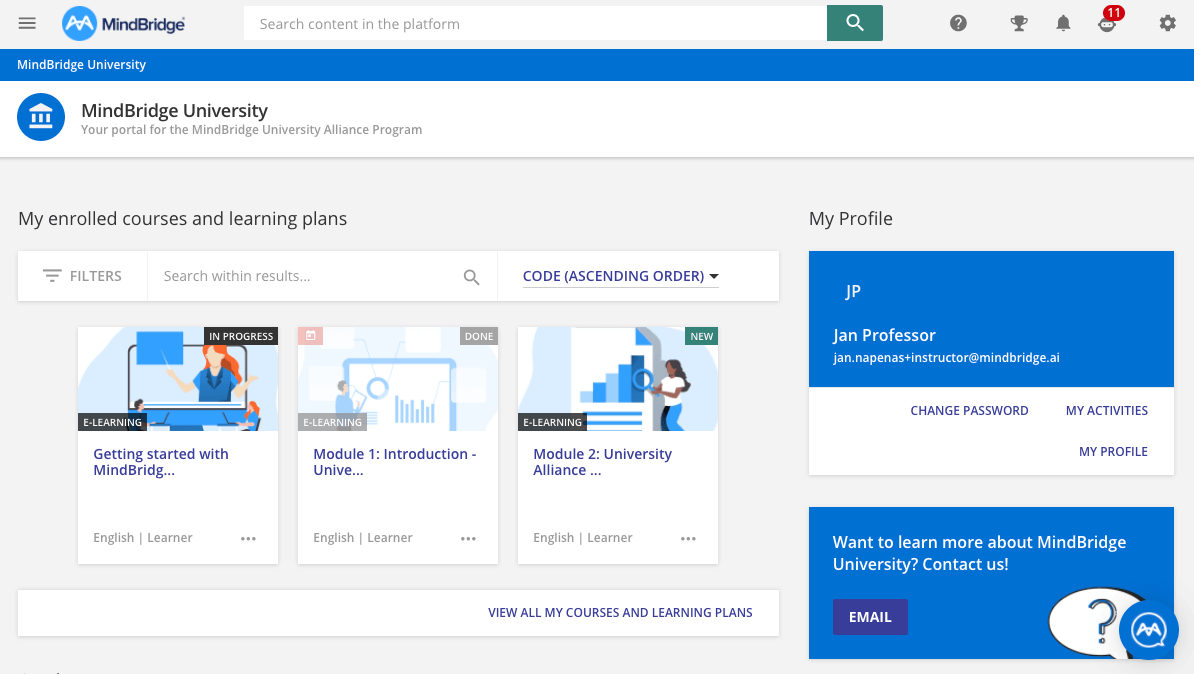
Task: Open MY ACTIVITIES link
Action: [x=1106, y=410]
